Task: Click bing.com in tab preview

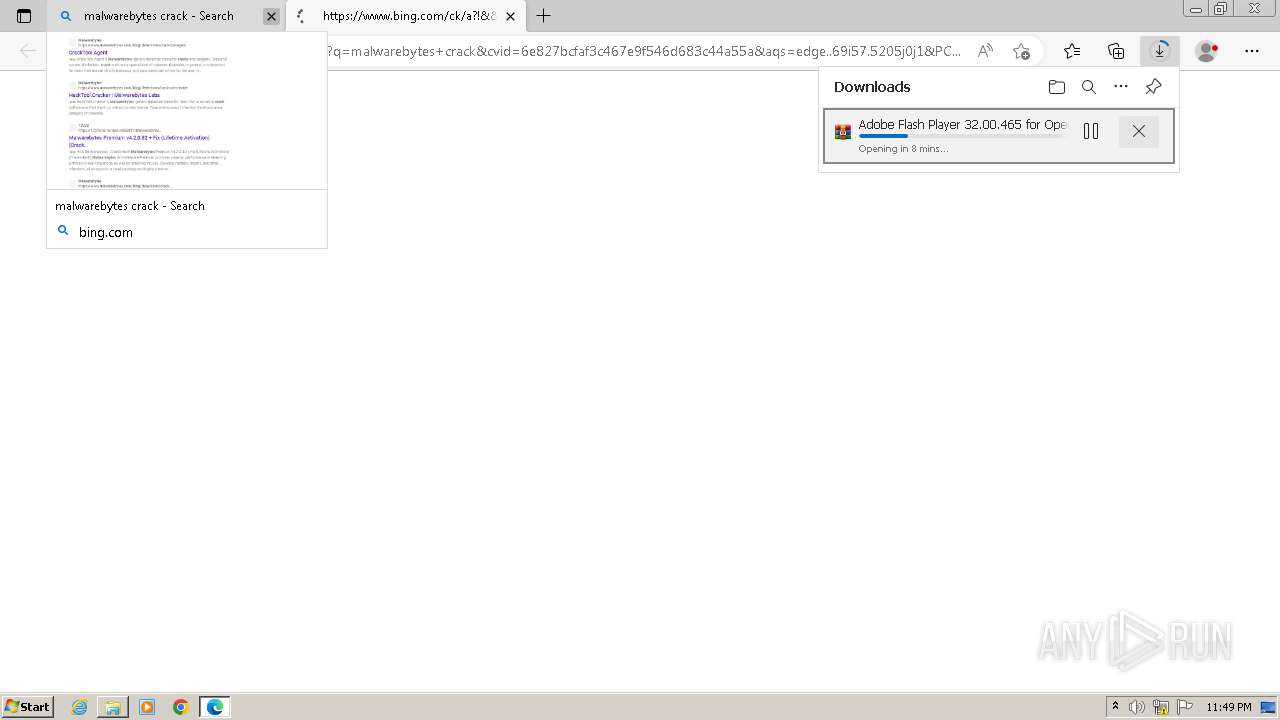Action: tap(106, 232)
